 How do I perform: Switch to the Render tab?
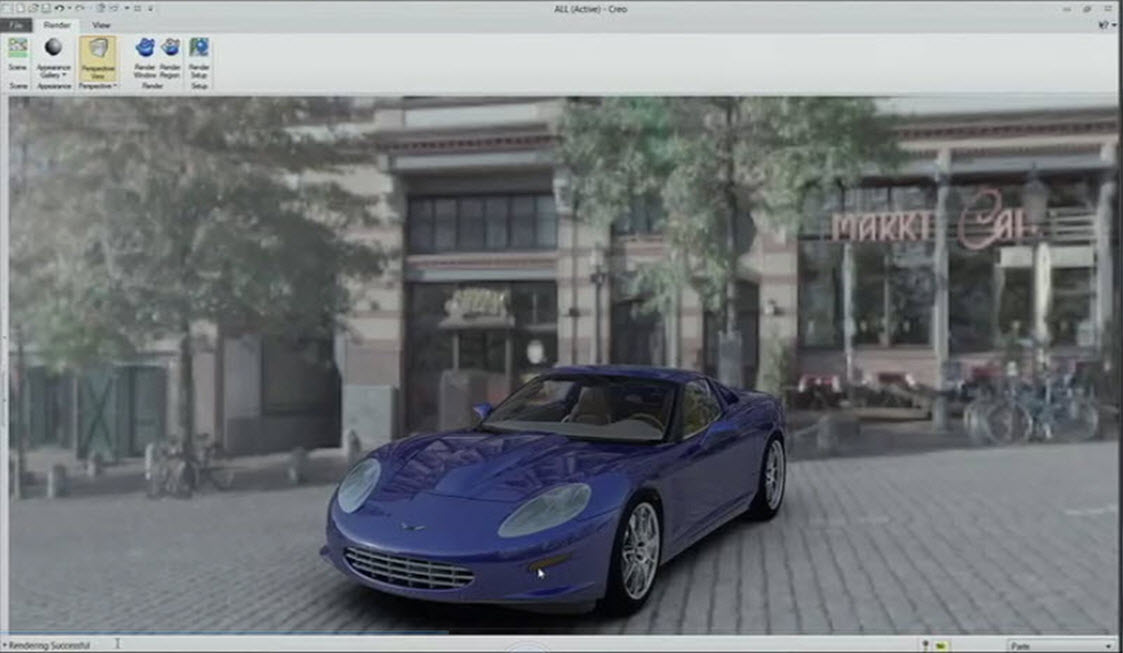pos(57,25)
